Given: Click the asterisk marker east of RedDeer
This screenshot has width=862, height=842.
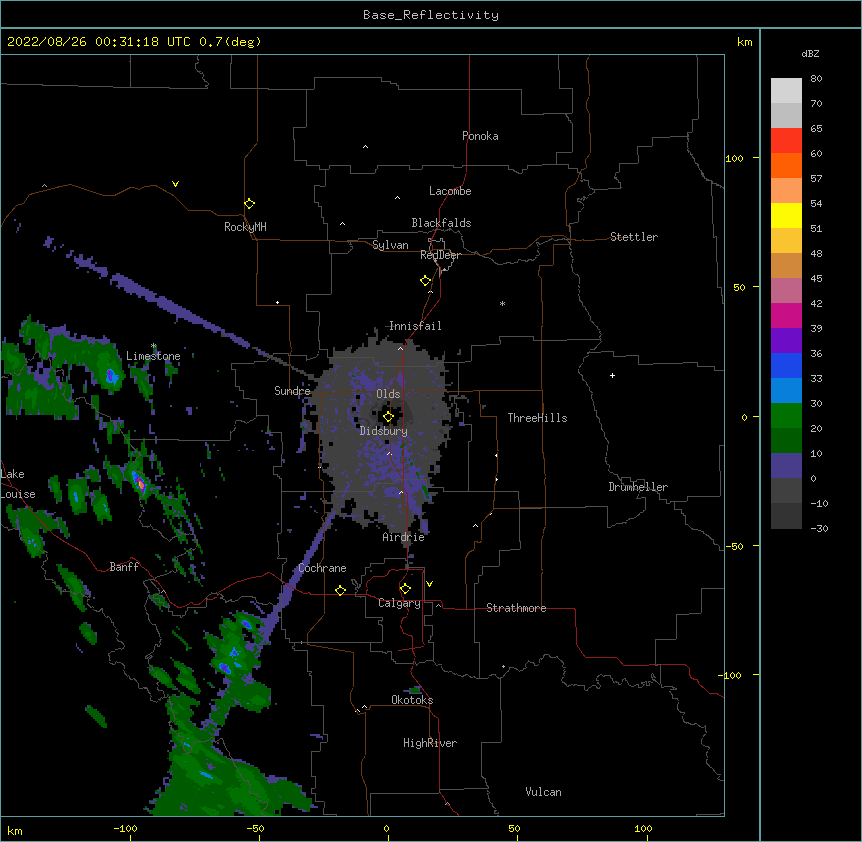Looking at the screenshot, I should (502, 303).
